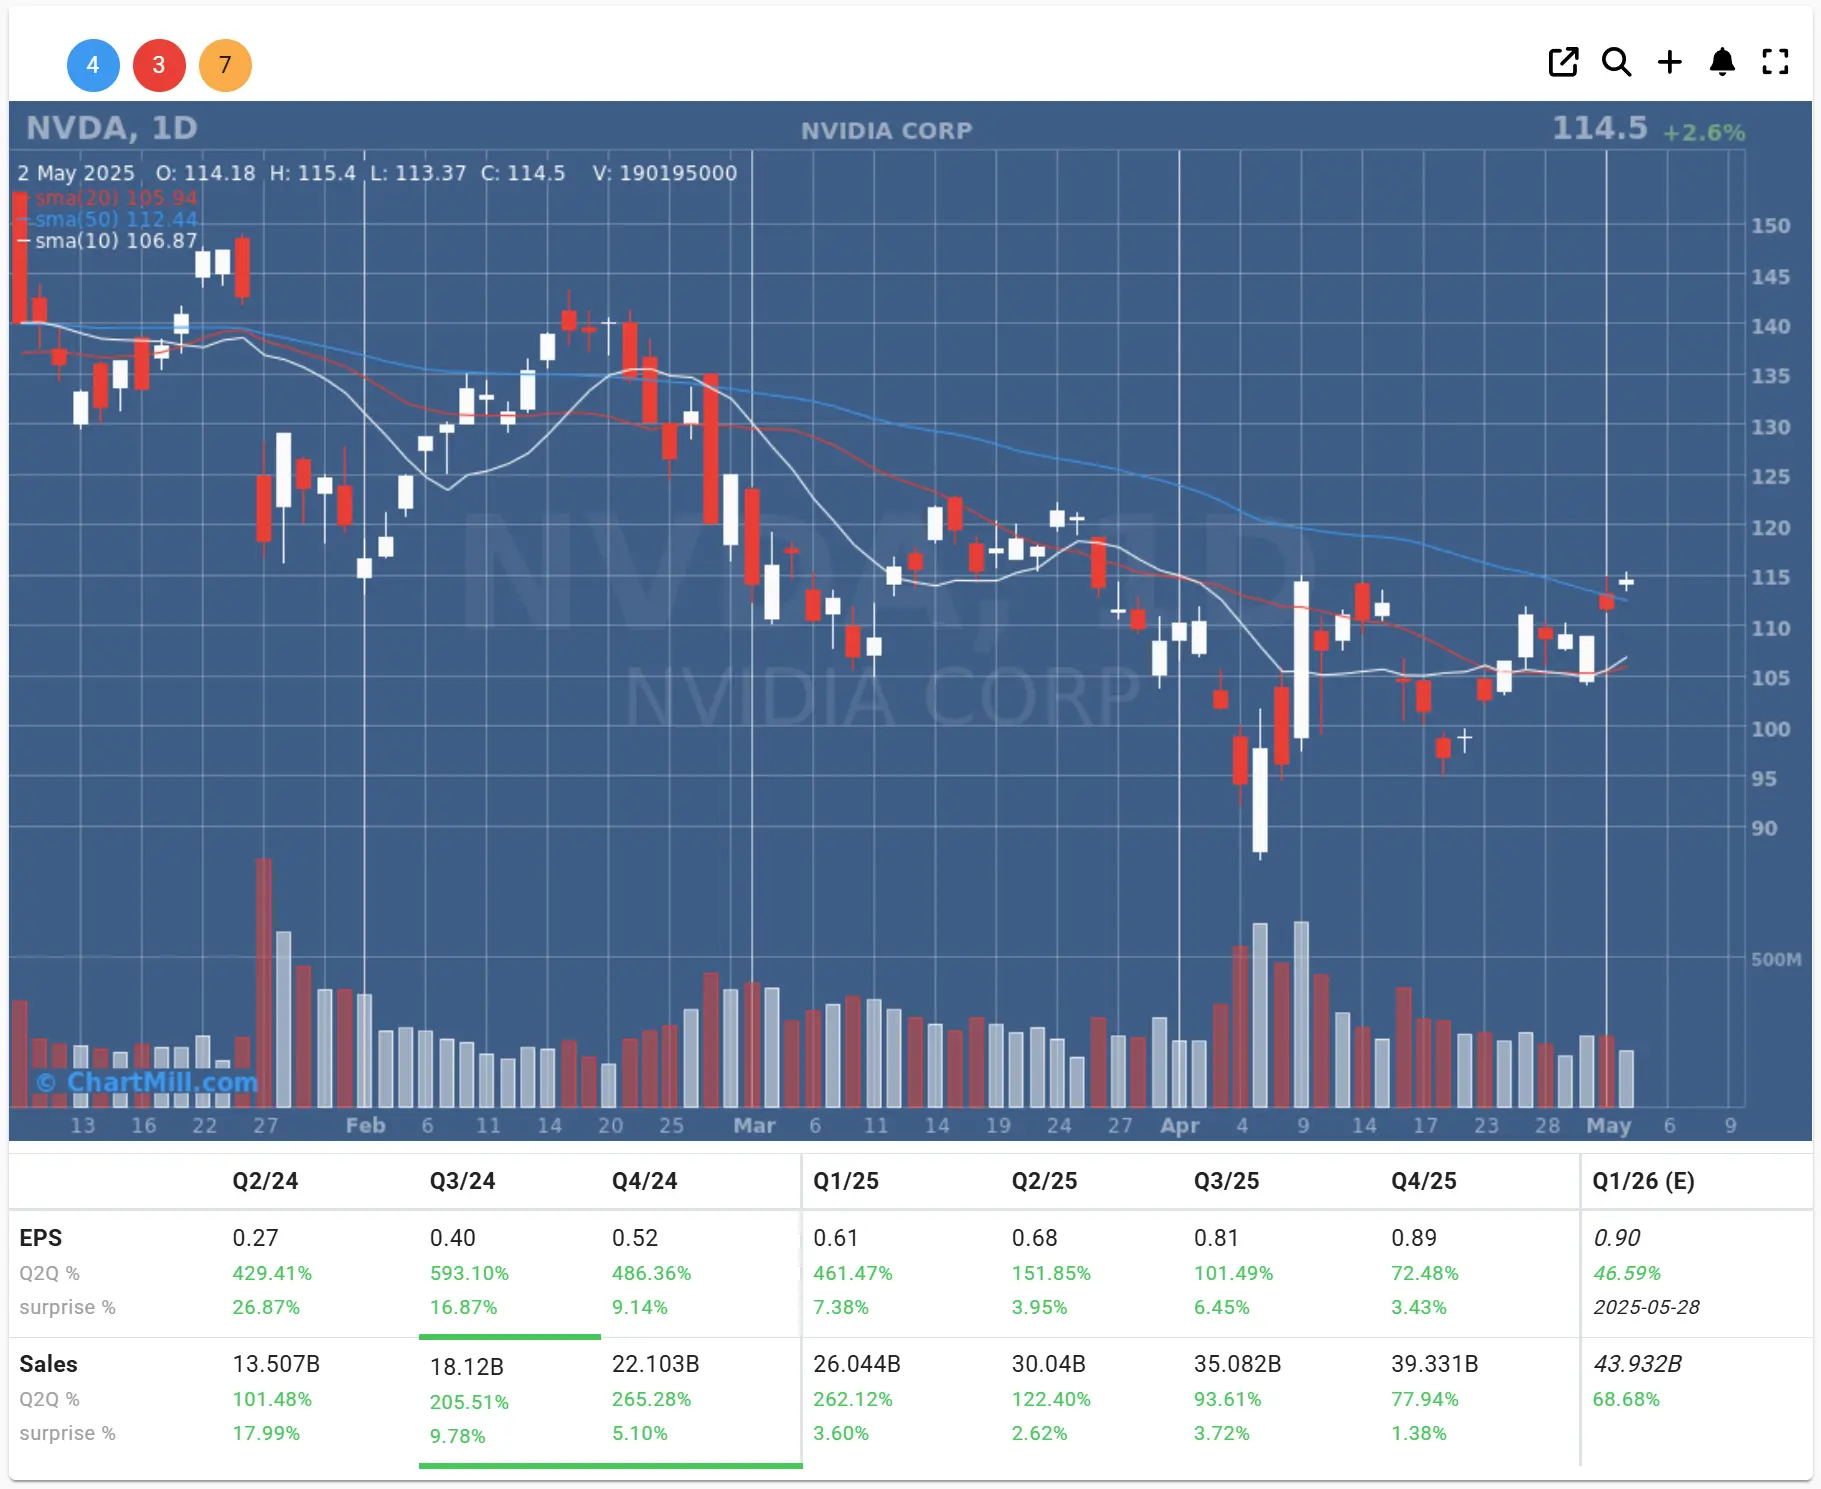
Task: Click the Q1/26 (E) column header
Action: click(x=1643, y=1181)
